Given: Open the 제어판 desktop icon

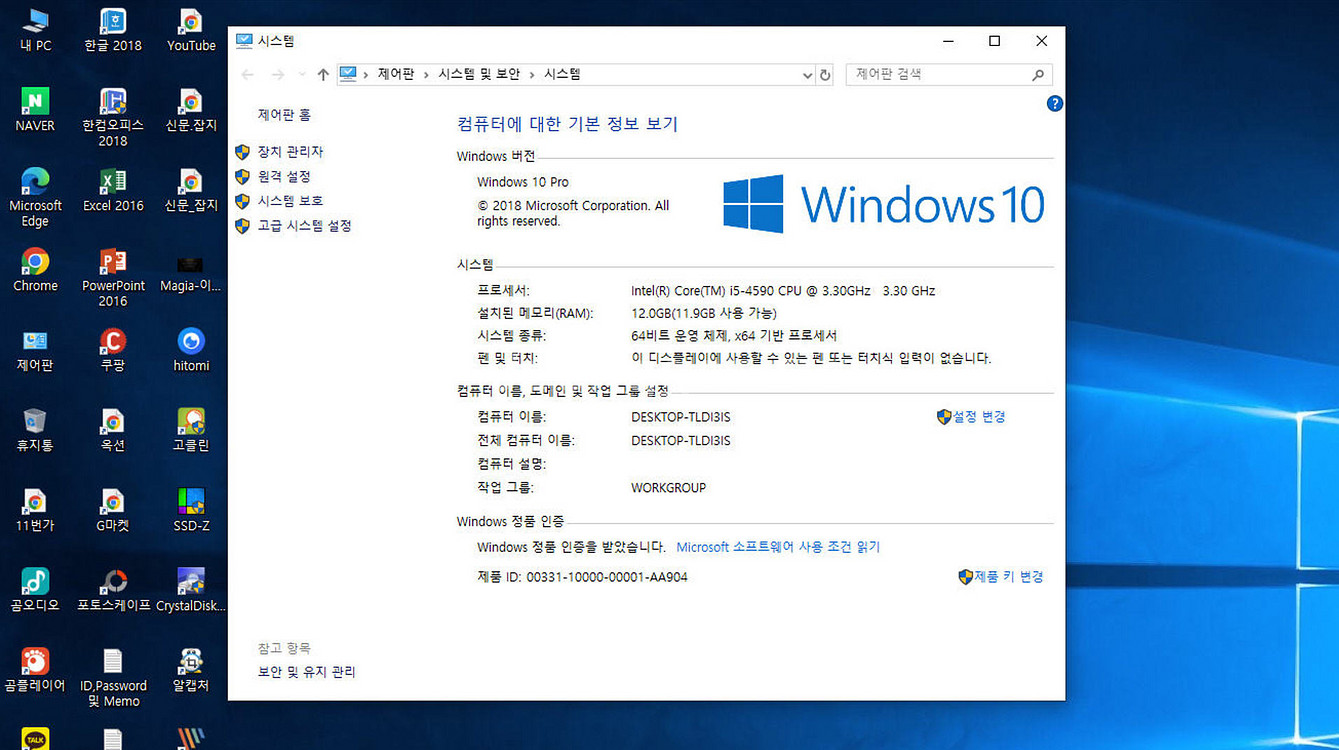Looking at the screenshot, I should point(35,349).
